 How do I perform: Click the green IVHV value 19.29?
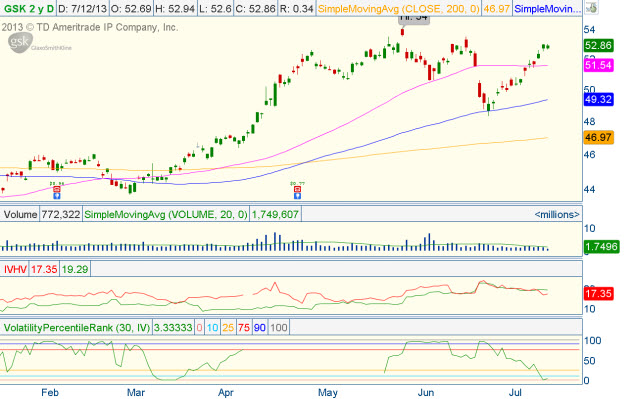click(x=75, y=269)
